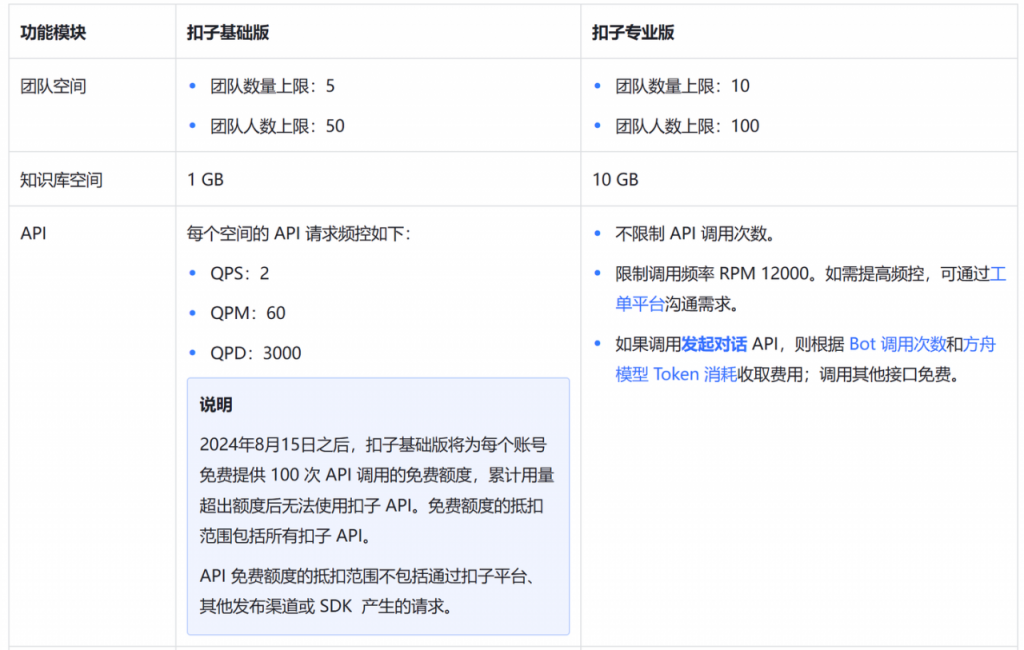This screenshot has width=1024, height=650.
Task: Select the 10 GB cell
Action: [x=614, y=179]
